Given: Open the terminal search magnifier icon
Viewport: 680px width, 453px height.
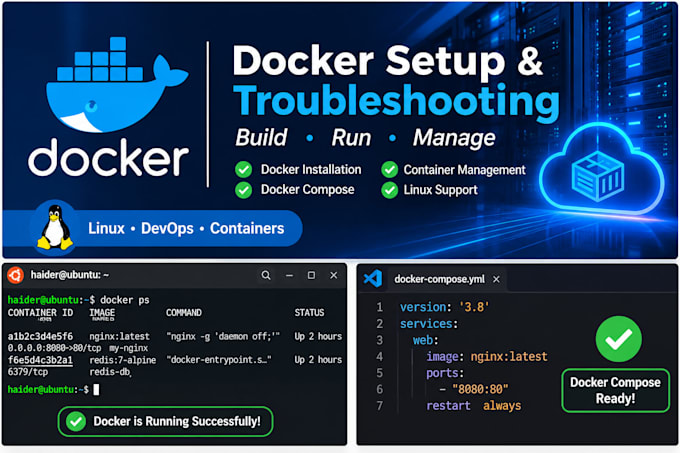Looking at the screenshot, I should coord(266,275).
